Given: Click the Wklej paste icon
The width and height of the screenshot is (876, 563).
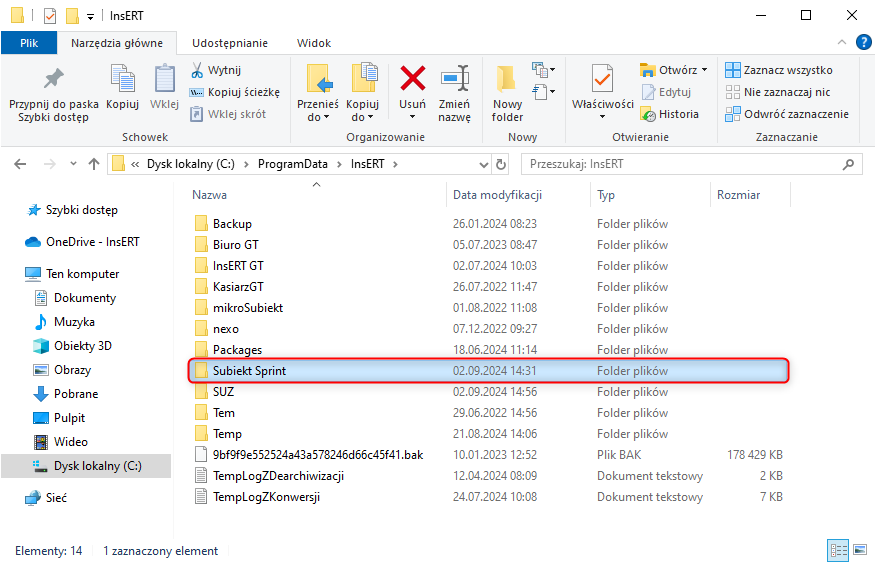Looking at the screenshot, I should coord(164,79).
